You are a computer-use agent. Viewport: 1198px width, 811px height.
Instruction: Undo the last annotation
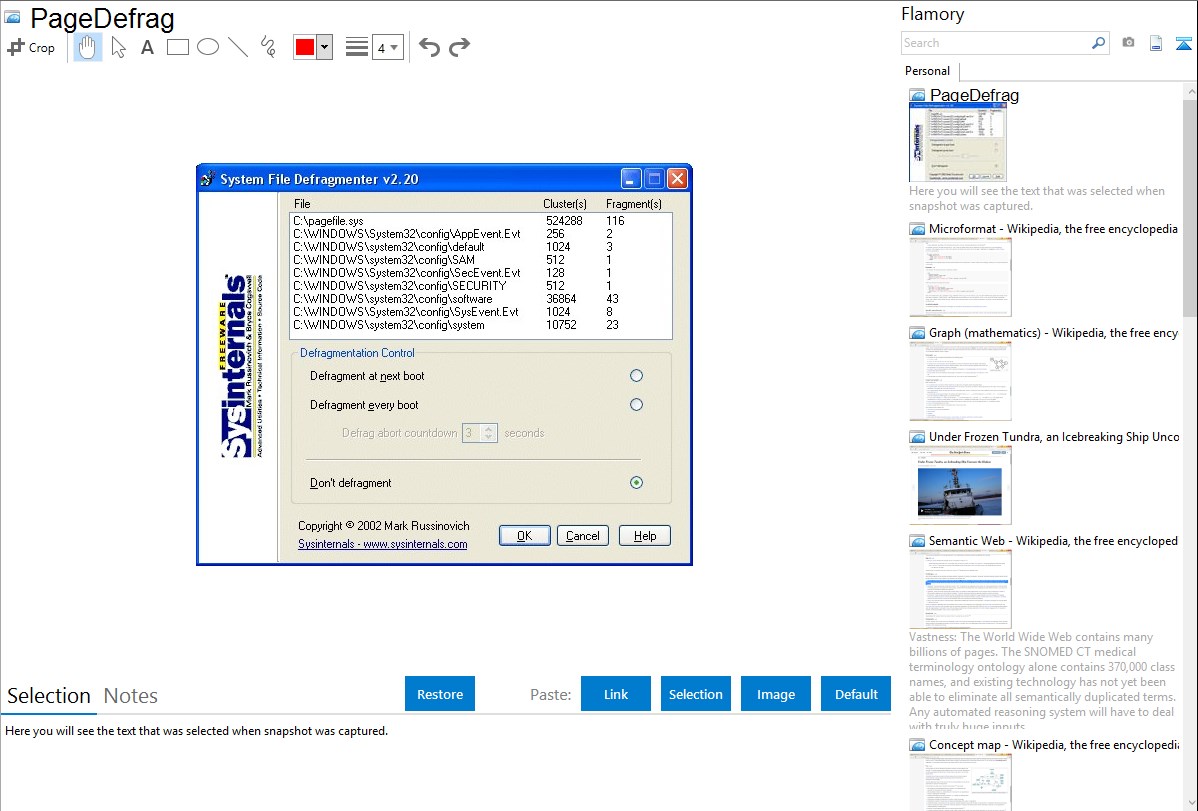pos(429,47)
